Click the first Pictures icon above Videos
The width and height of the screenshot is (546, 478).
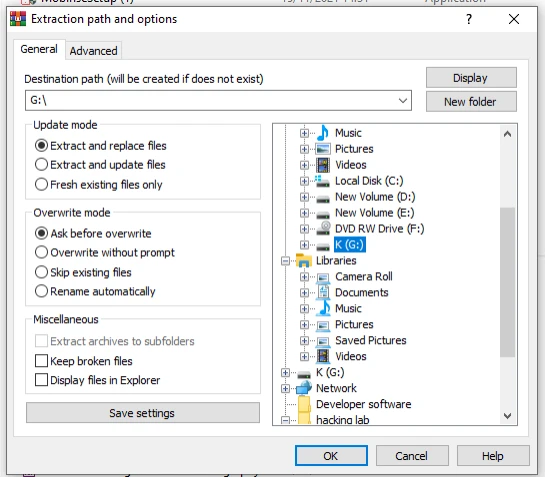[323, 149]
